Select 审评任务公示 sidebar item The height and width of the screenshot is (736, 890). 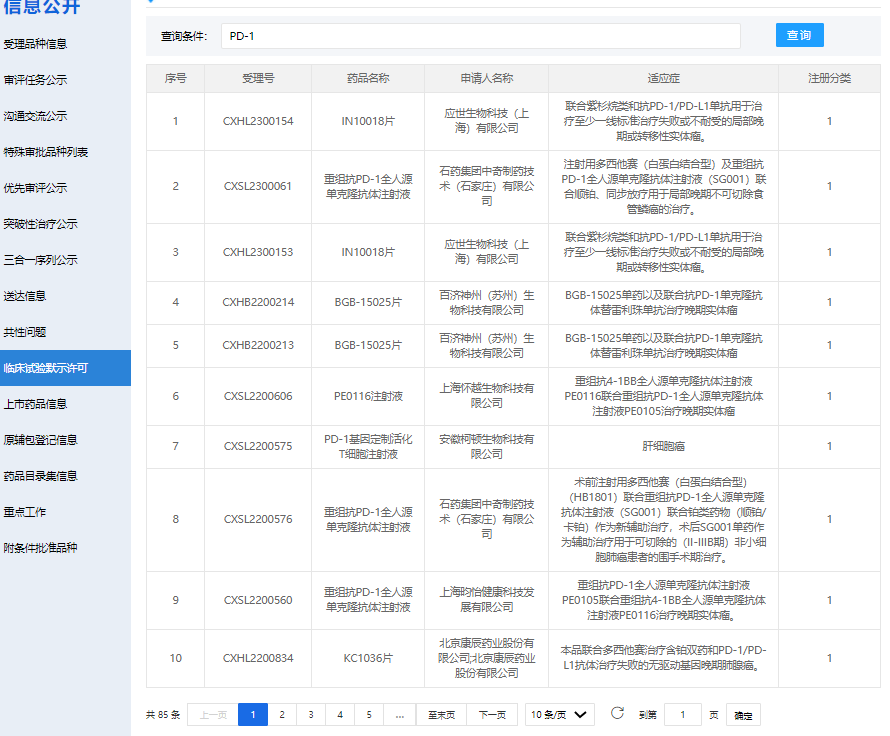pyautogui.click(x=35, y=80)
